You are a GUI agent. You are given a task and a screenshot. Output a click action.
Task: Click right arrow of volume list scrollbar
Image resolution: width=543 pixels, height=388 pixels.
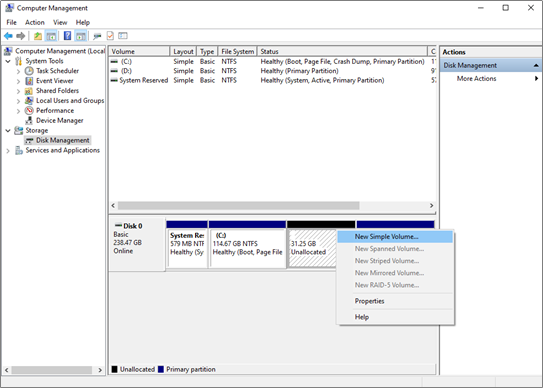pos(431,206)
